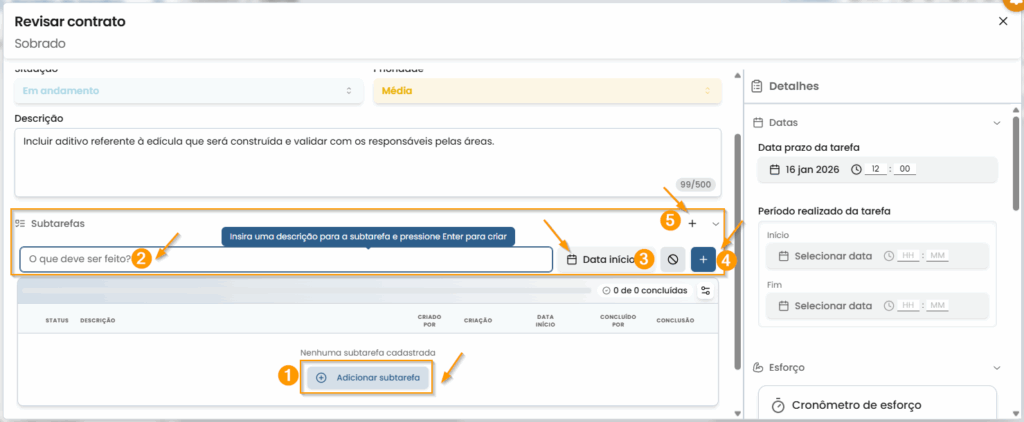Click the Adicionar subtarefa button
Screen dimensions: 1024x422
coord(367,377)
